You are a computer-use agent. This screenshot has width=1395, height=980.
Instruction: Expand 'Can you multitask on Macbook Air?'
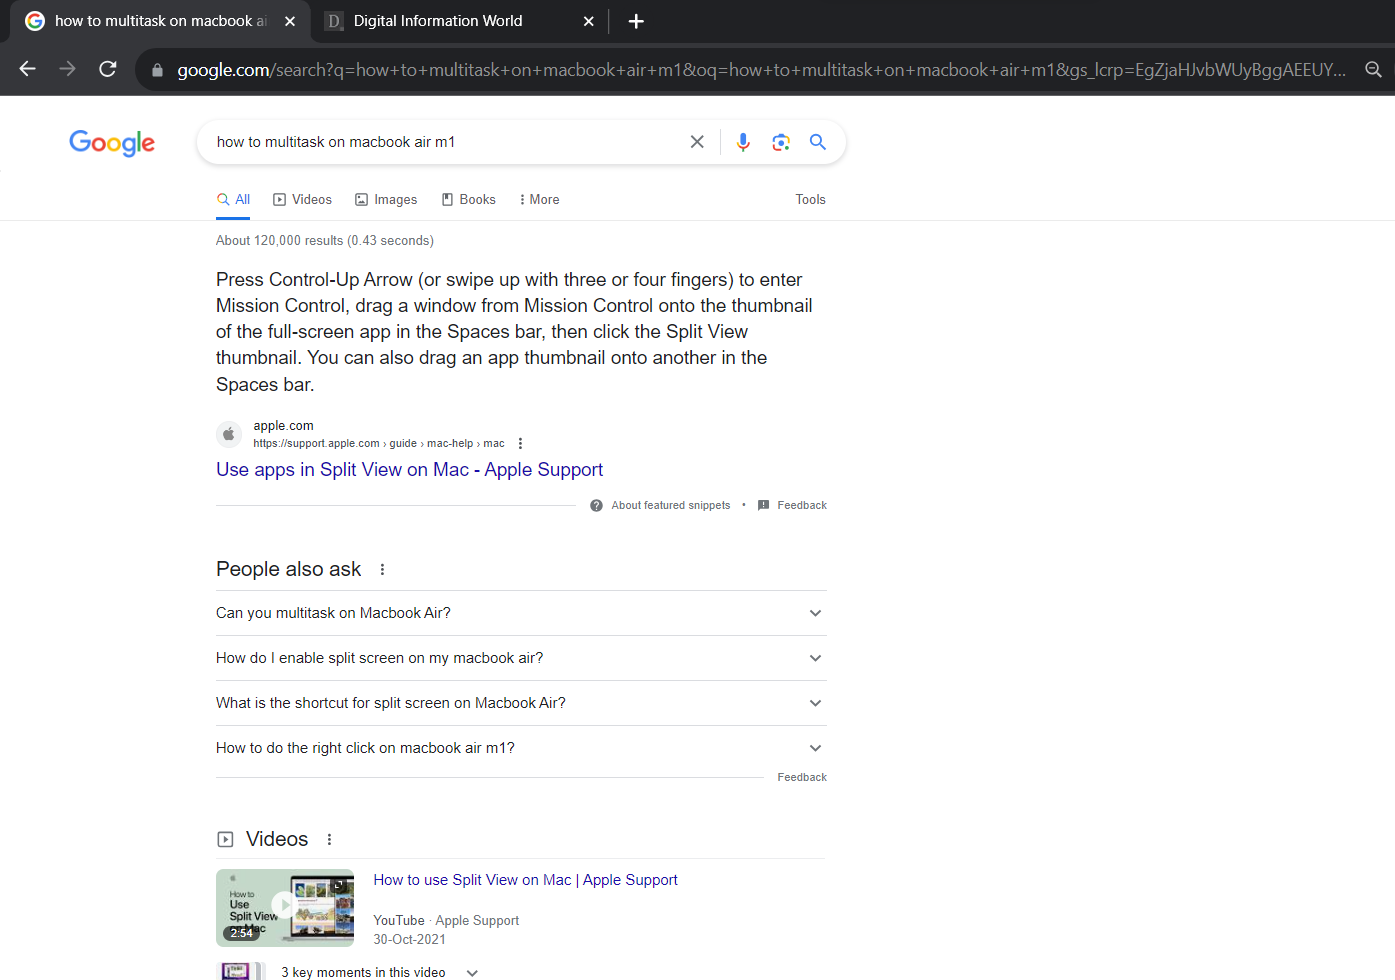click(521, 613)
